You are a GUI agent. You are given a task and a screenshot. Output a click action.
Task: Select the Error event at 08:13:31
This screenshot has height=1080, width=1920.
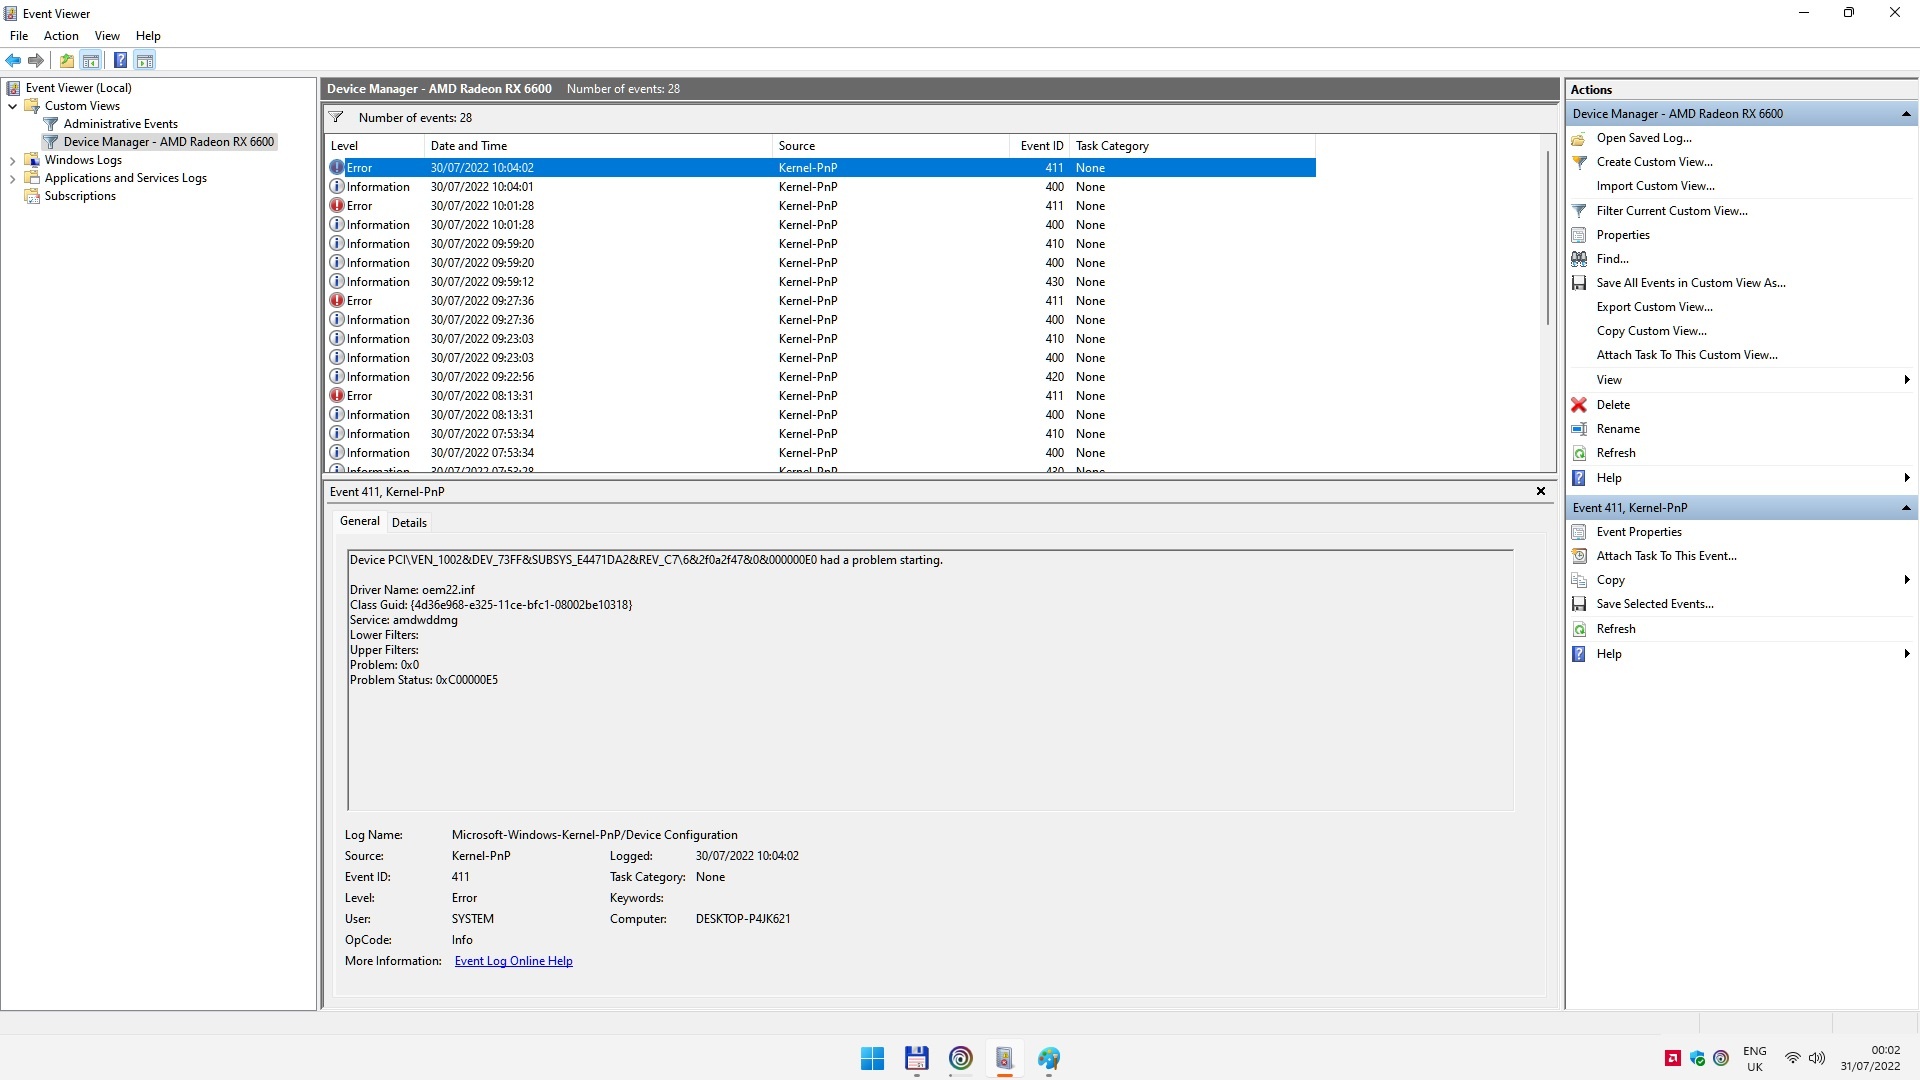tap(821, 396)
